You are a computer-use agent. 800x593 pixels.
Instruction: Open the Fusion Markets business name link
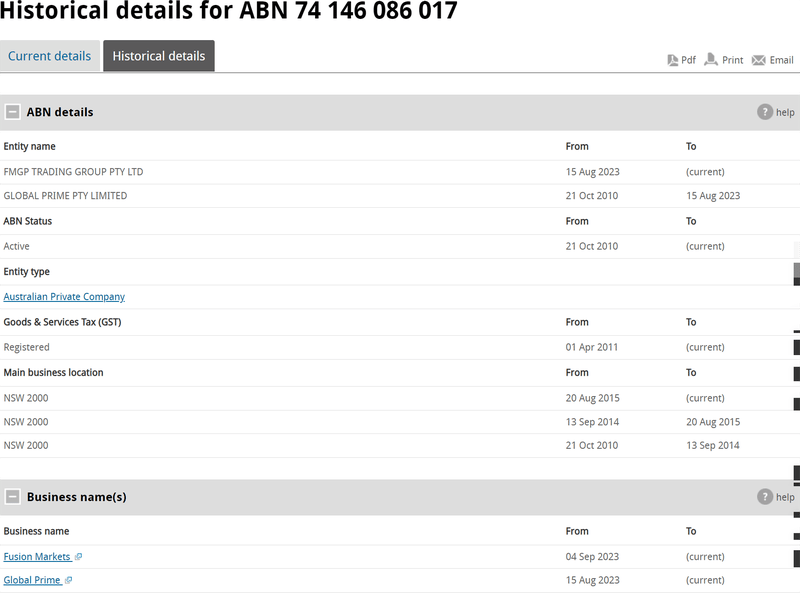point(37,557)
